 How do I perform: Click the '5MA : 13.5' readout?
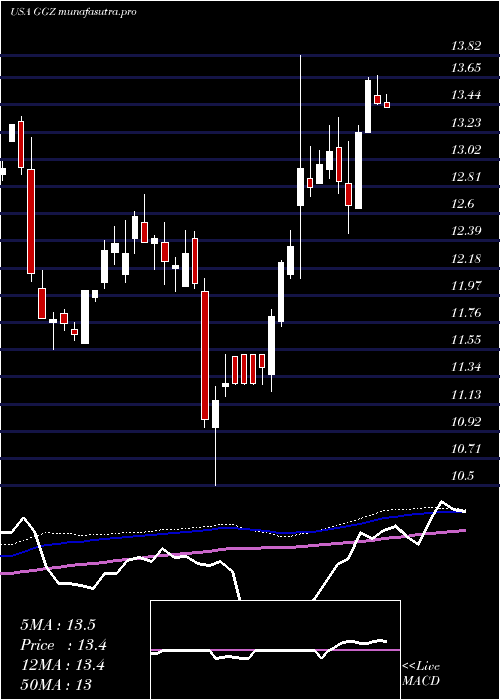(x=58, y=625)
